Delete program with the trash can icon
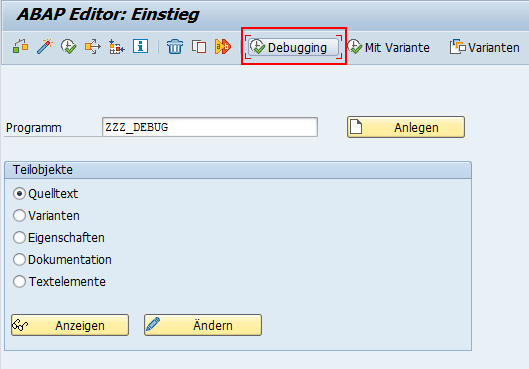The width and height of the screenshot is (529, 369). click(x=175, y=46)
